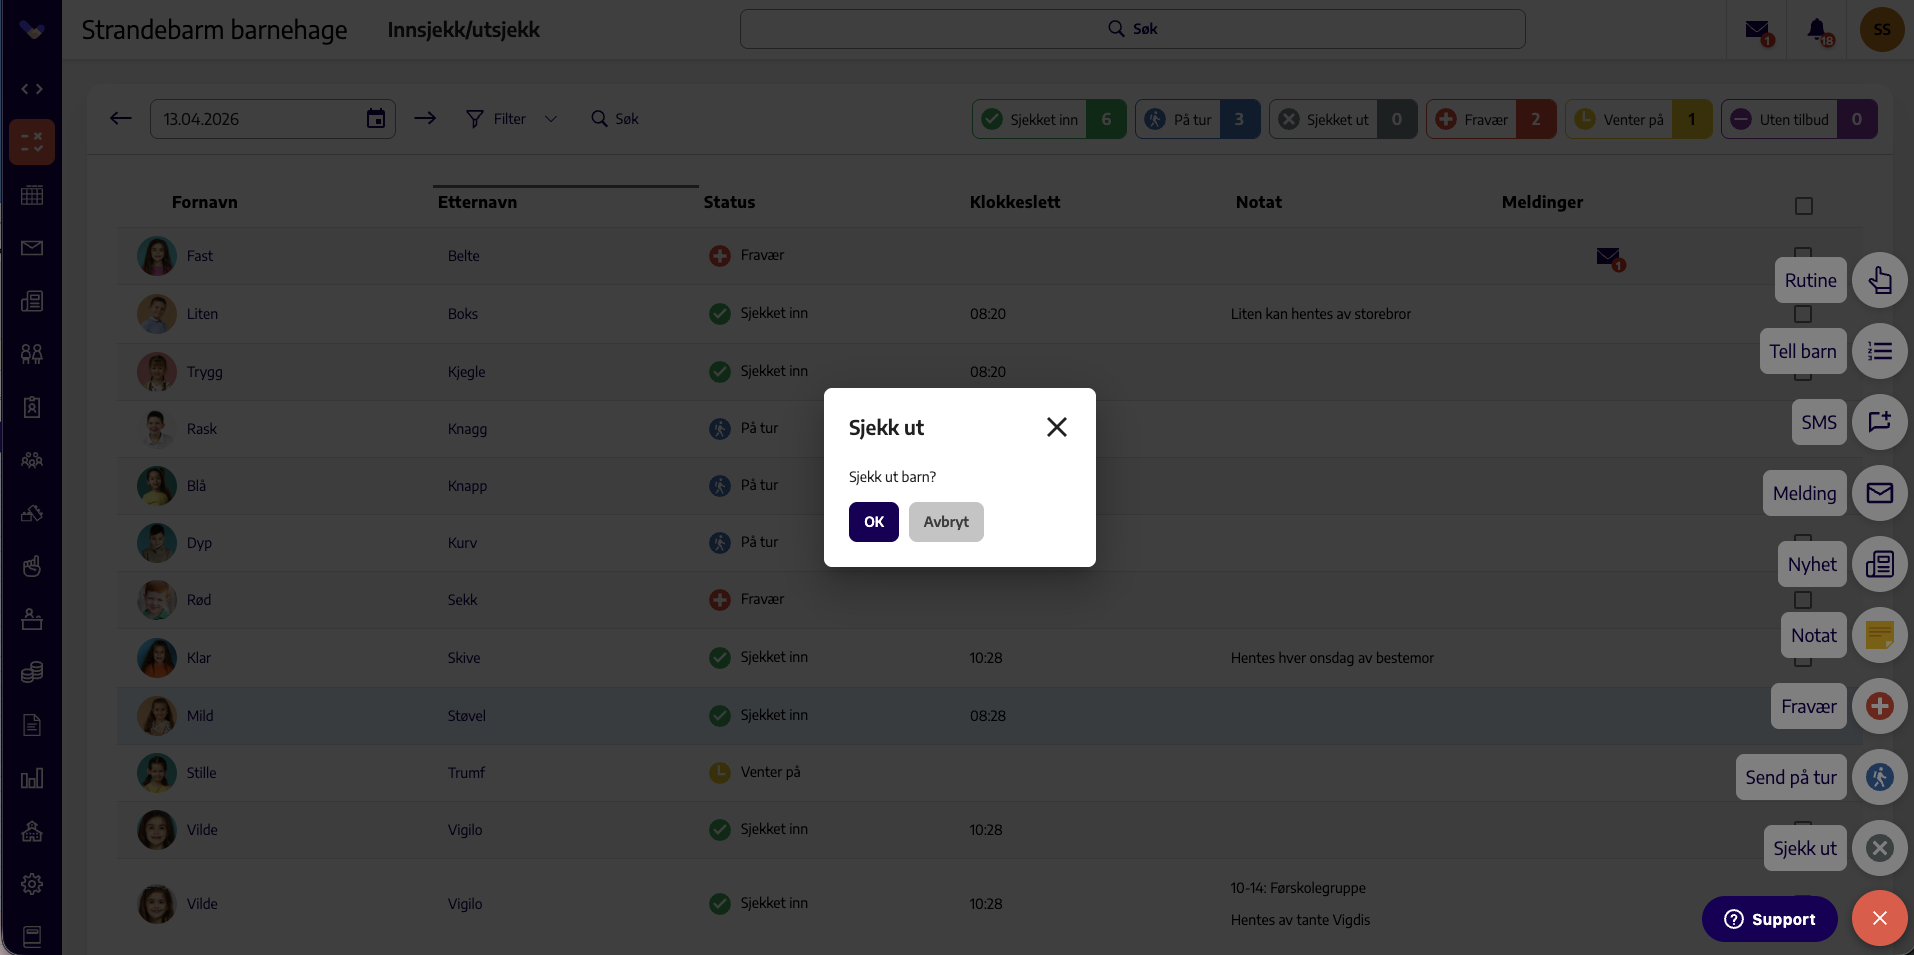Viewport: 1914px width, 955px height.
Task: Sort by the Etternavn column header
Action: pos(477,202)
